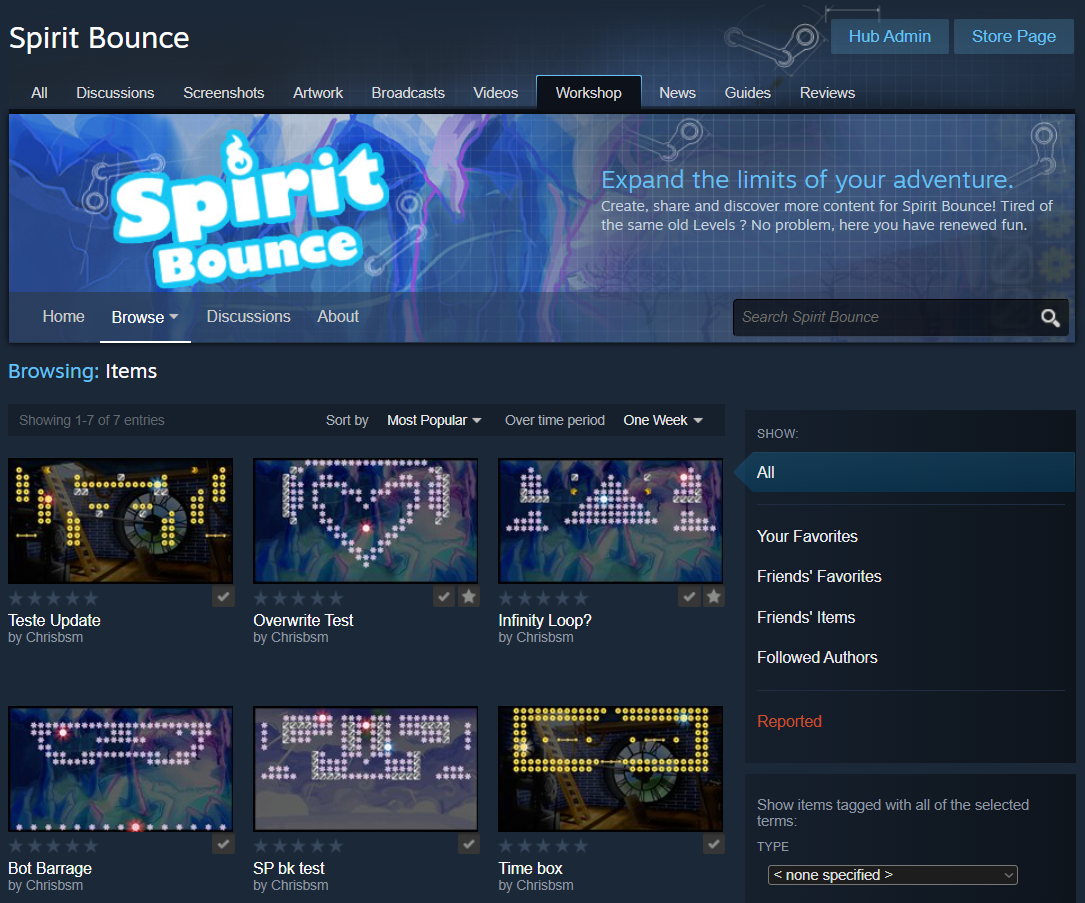Expand the One Week time period dropdown
Image resolution: width=1085 pixels, height=903 pixels.
662,421
